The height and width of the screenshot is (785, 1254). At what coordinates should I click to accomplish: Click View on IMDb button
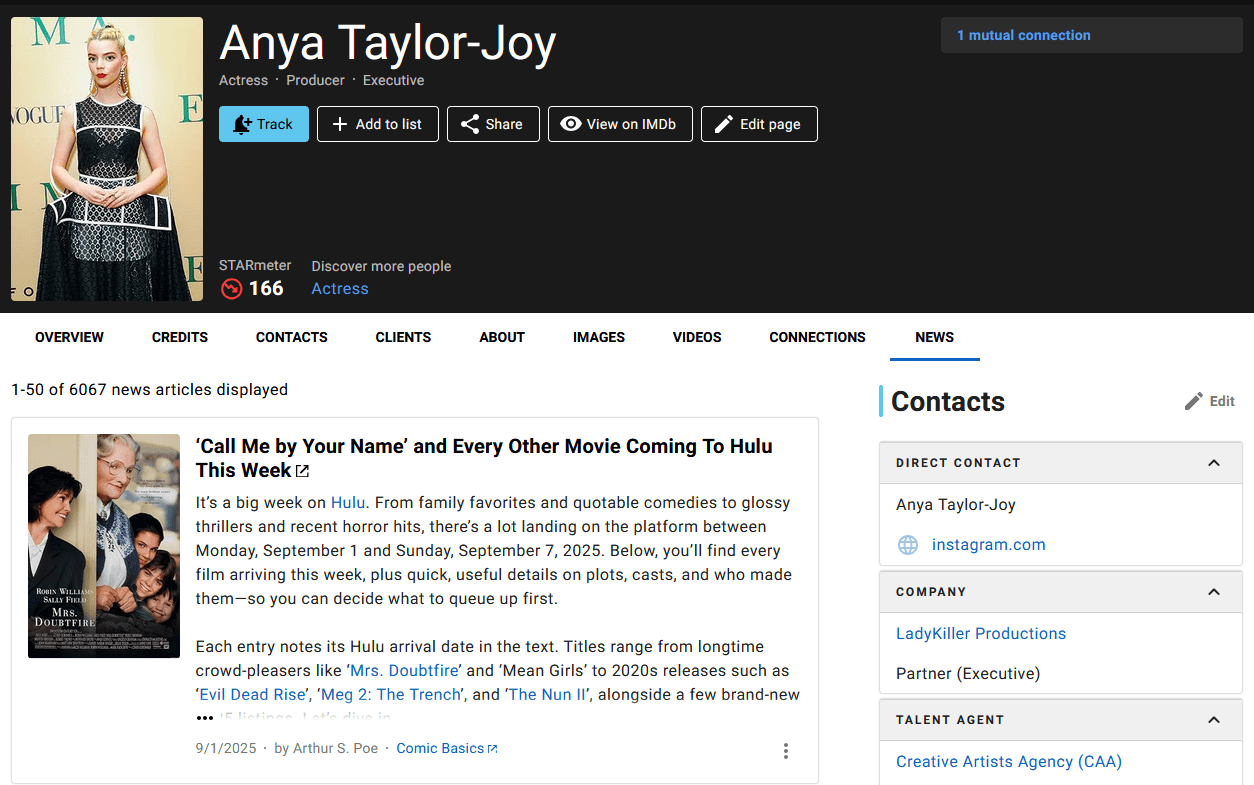pos(619,124)
